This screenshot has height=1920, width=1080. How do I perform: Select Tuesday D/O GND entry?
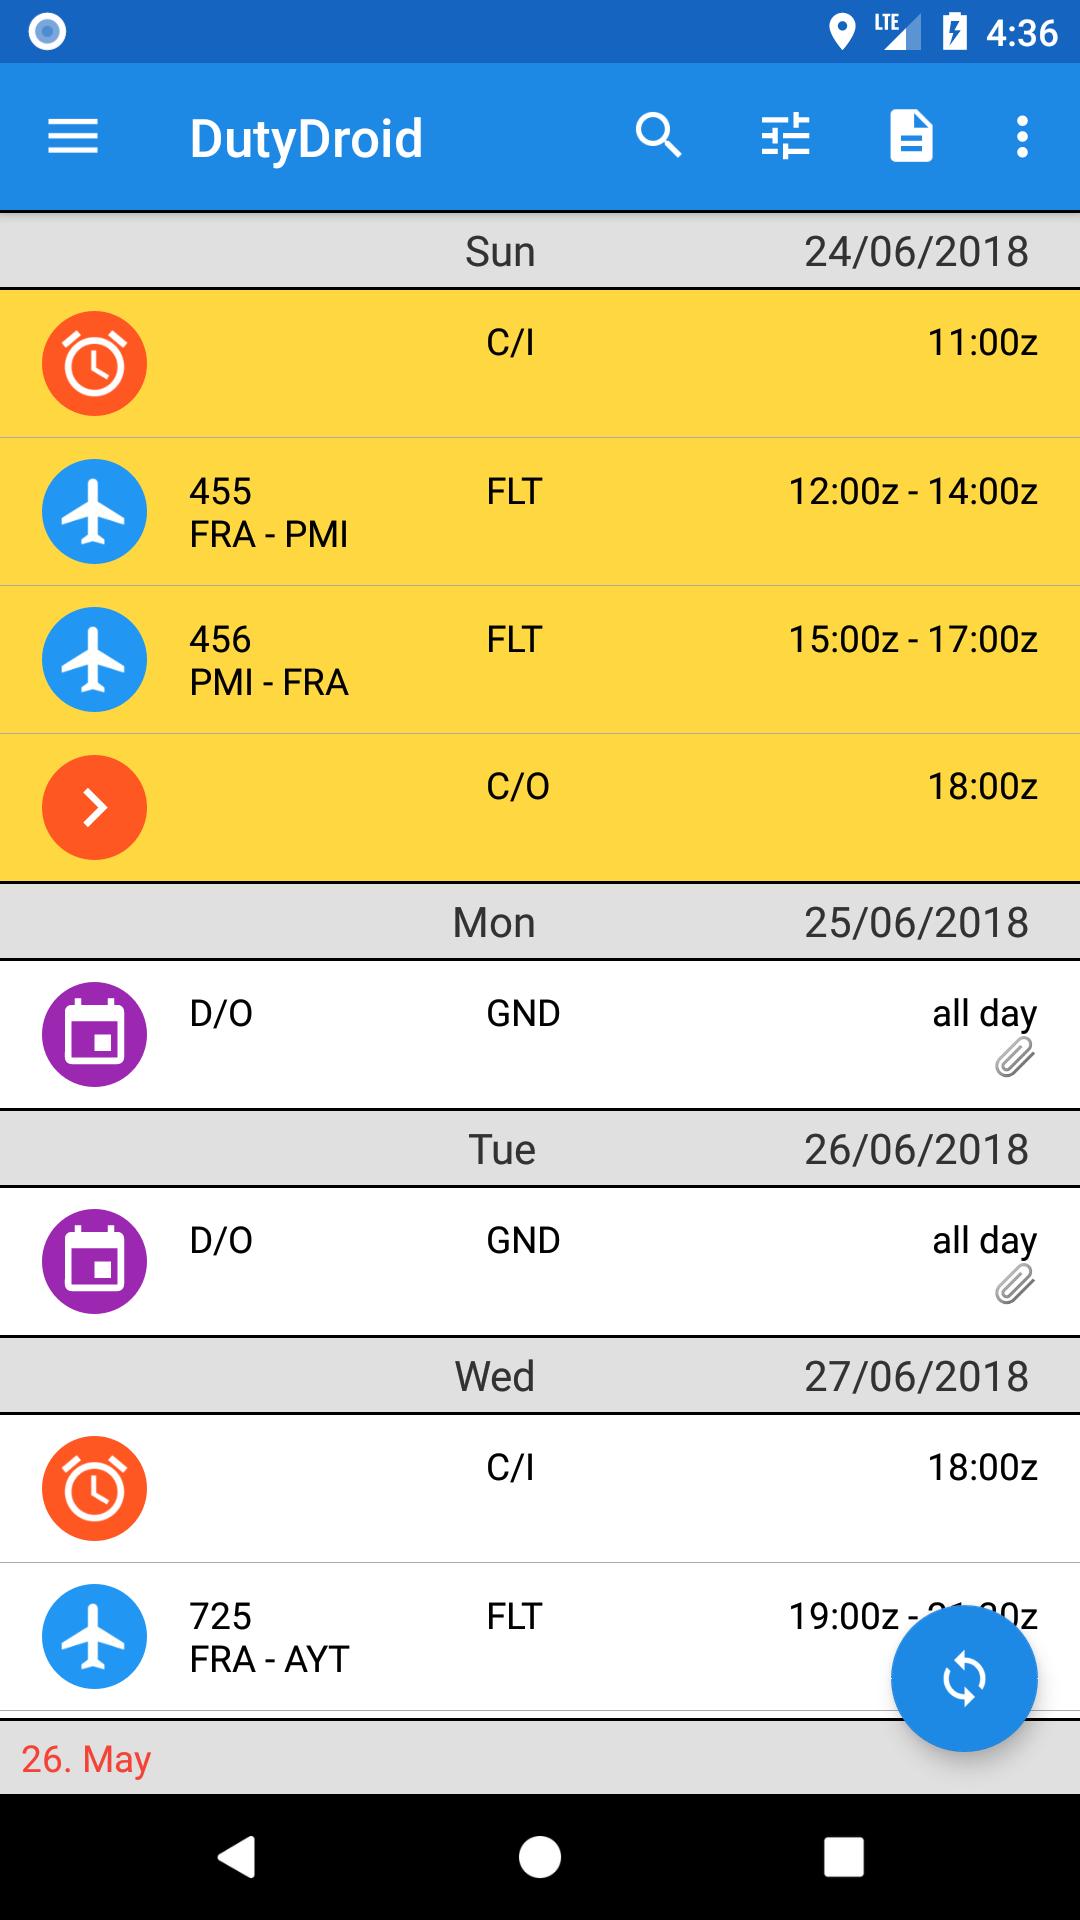coord(540,1261)
